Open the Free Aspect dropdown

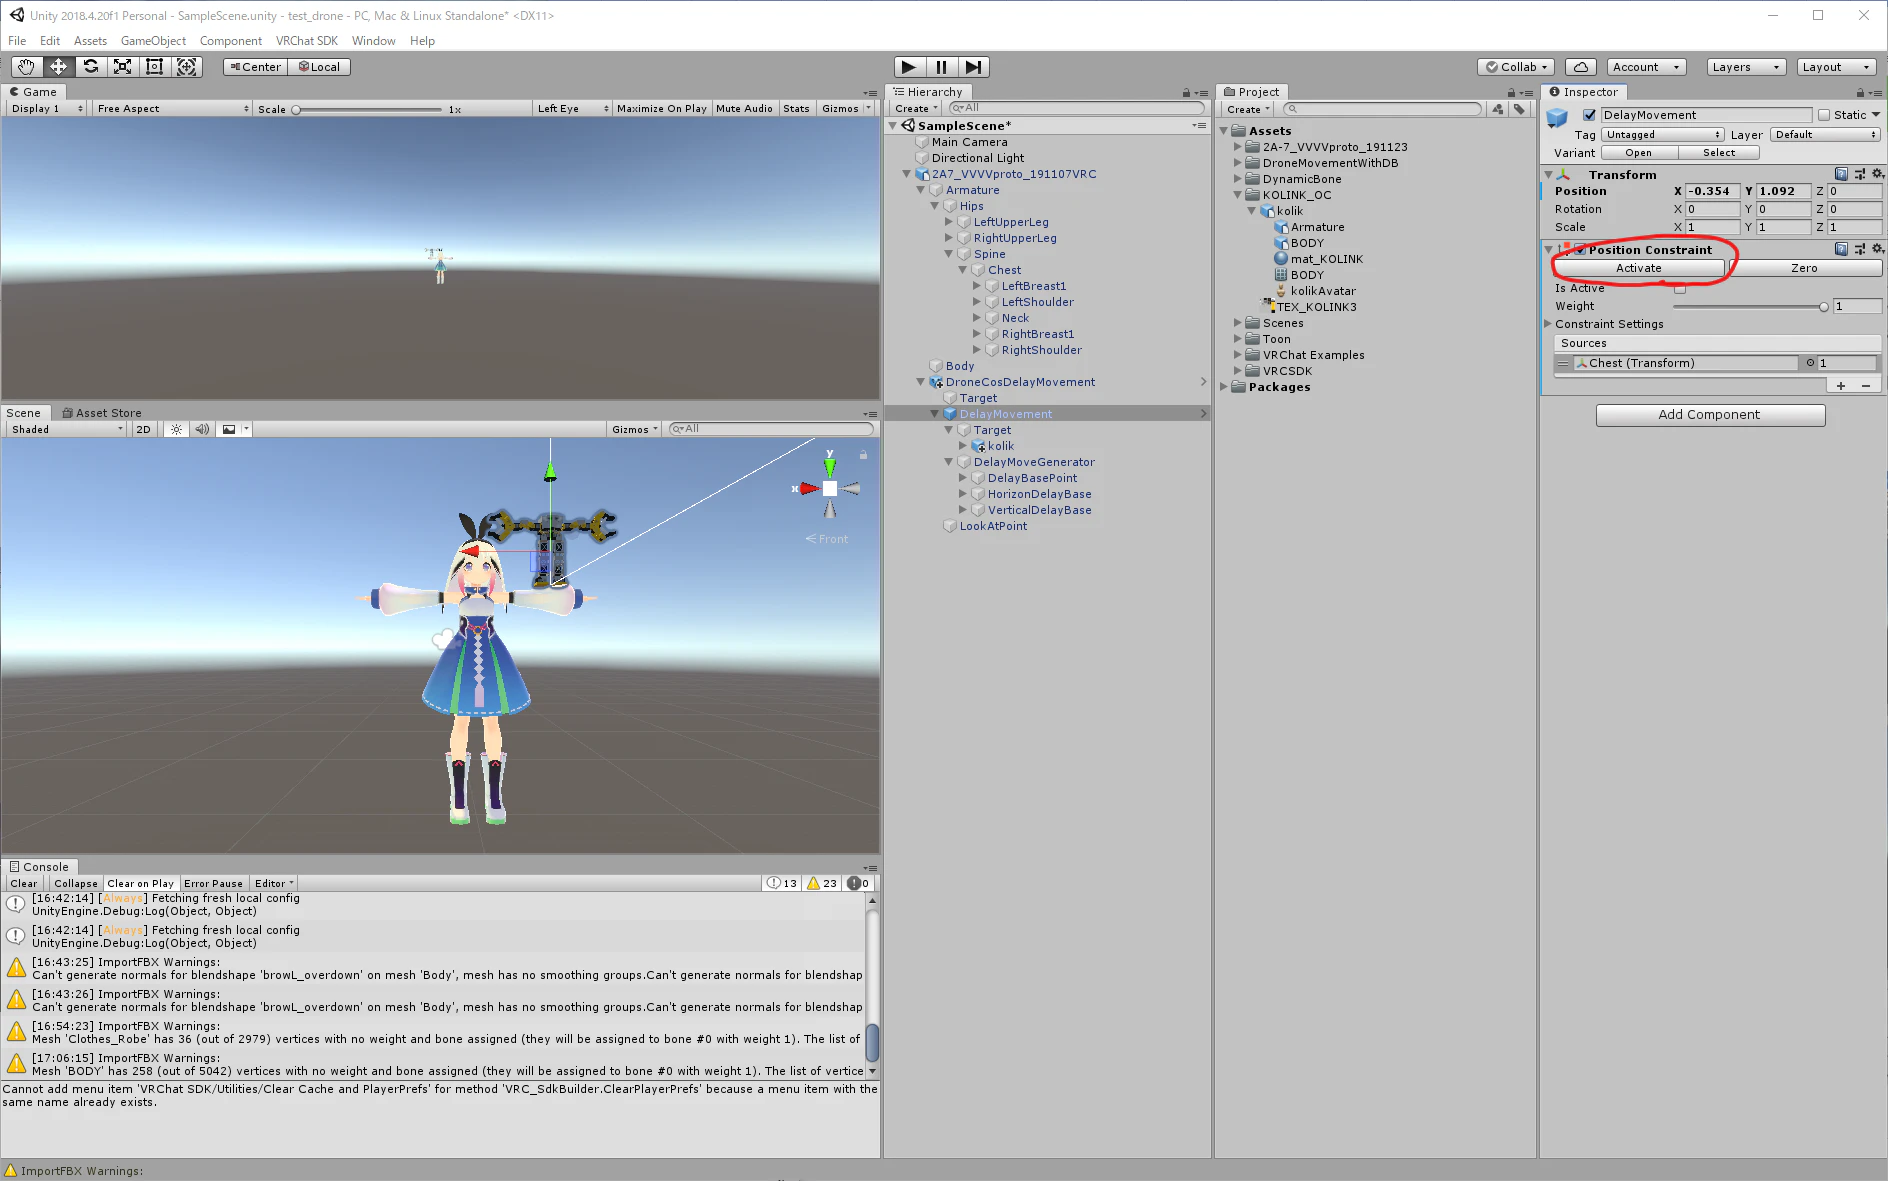point(173,108)
